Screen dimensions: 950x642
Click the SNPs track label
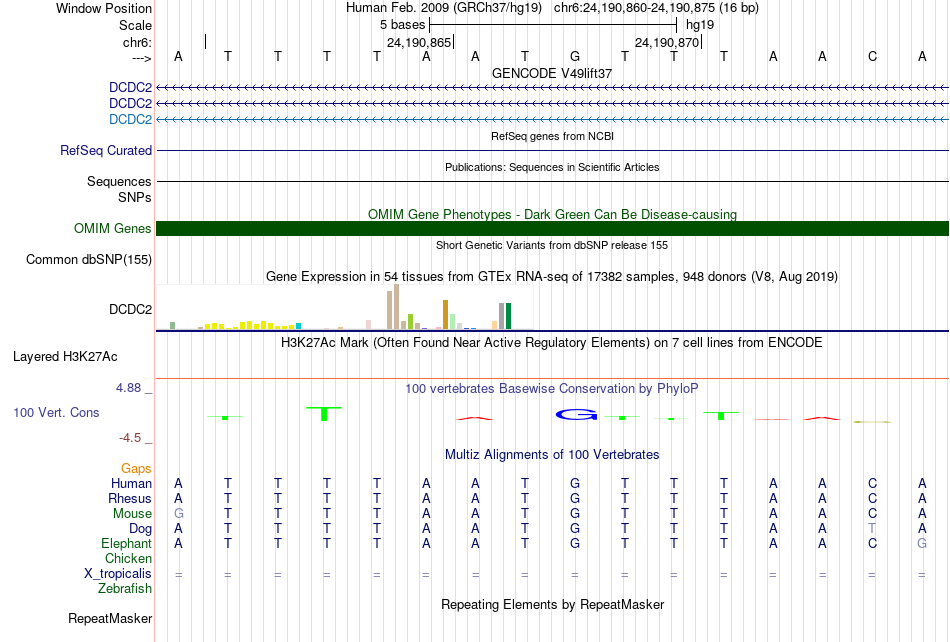coord(135,197)
